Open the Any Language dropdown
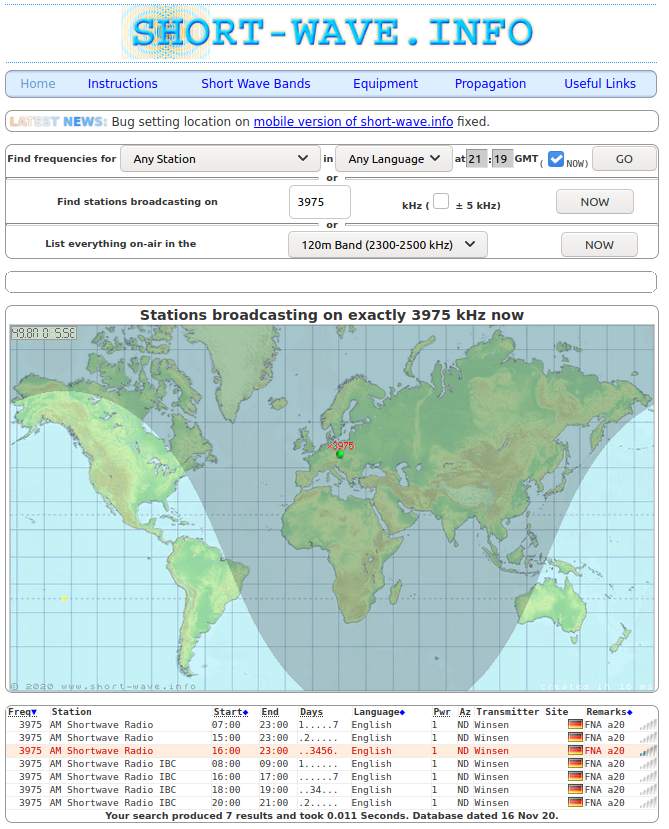 tap(394, 159)
